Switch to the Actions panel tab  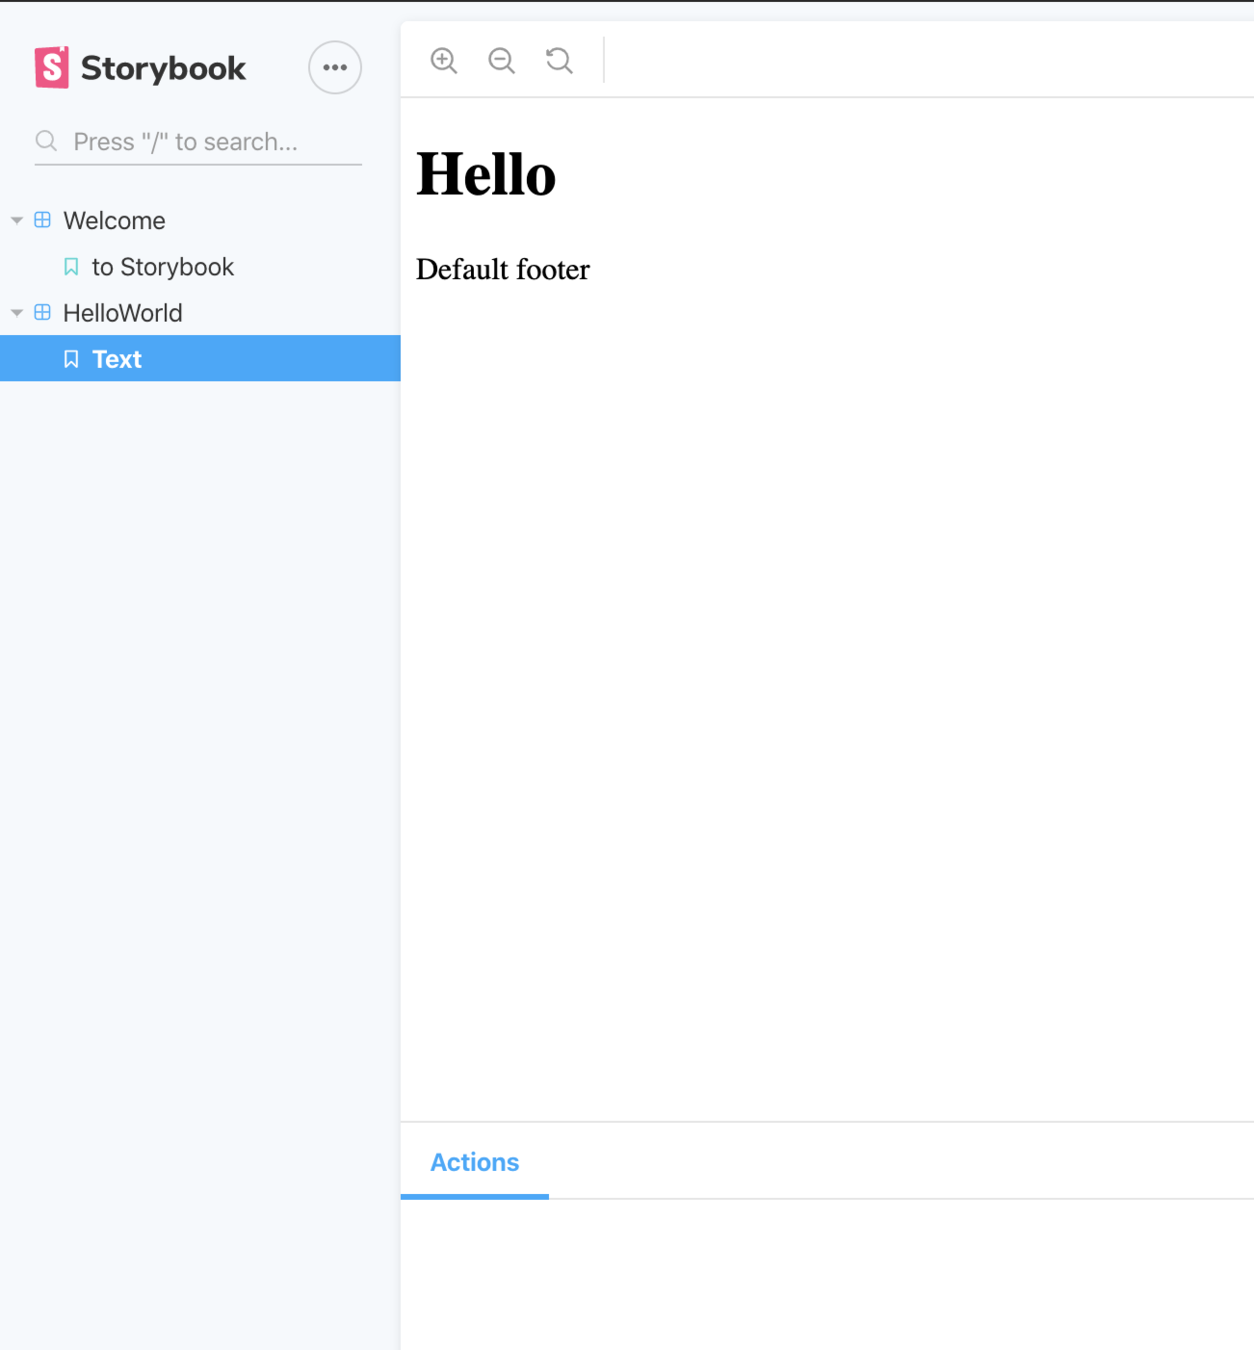475,1162
